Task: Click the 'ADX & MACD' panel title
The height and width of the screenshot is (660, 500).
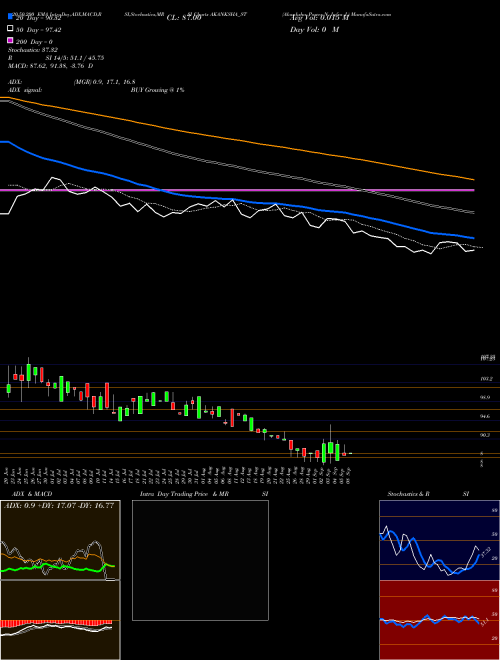Action: pyautogui.click(x=32, y=494)
